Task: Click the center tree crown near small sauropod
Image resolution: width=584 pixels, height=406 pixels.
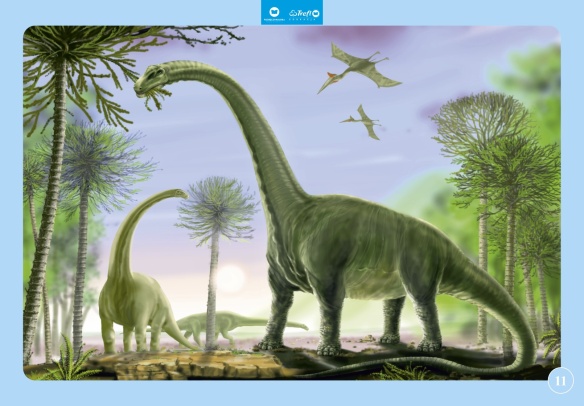Action: click(217, 209)
